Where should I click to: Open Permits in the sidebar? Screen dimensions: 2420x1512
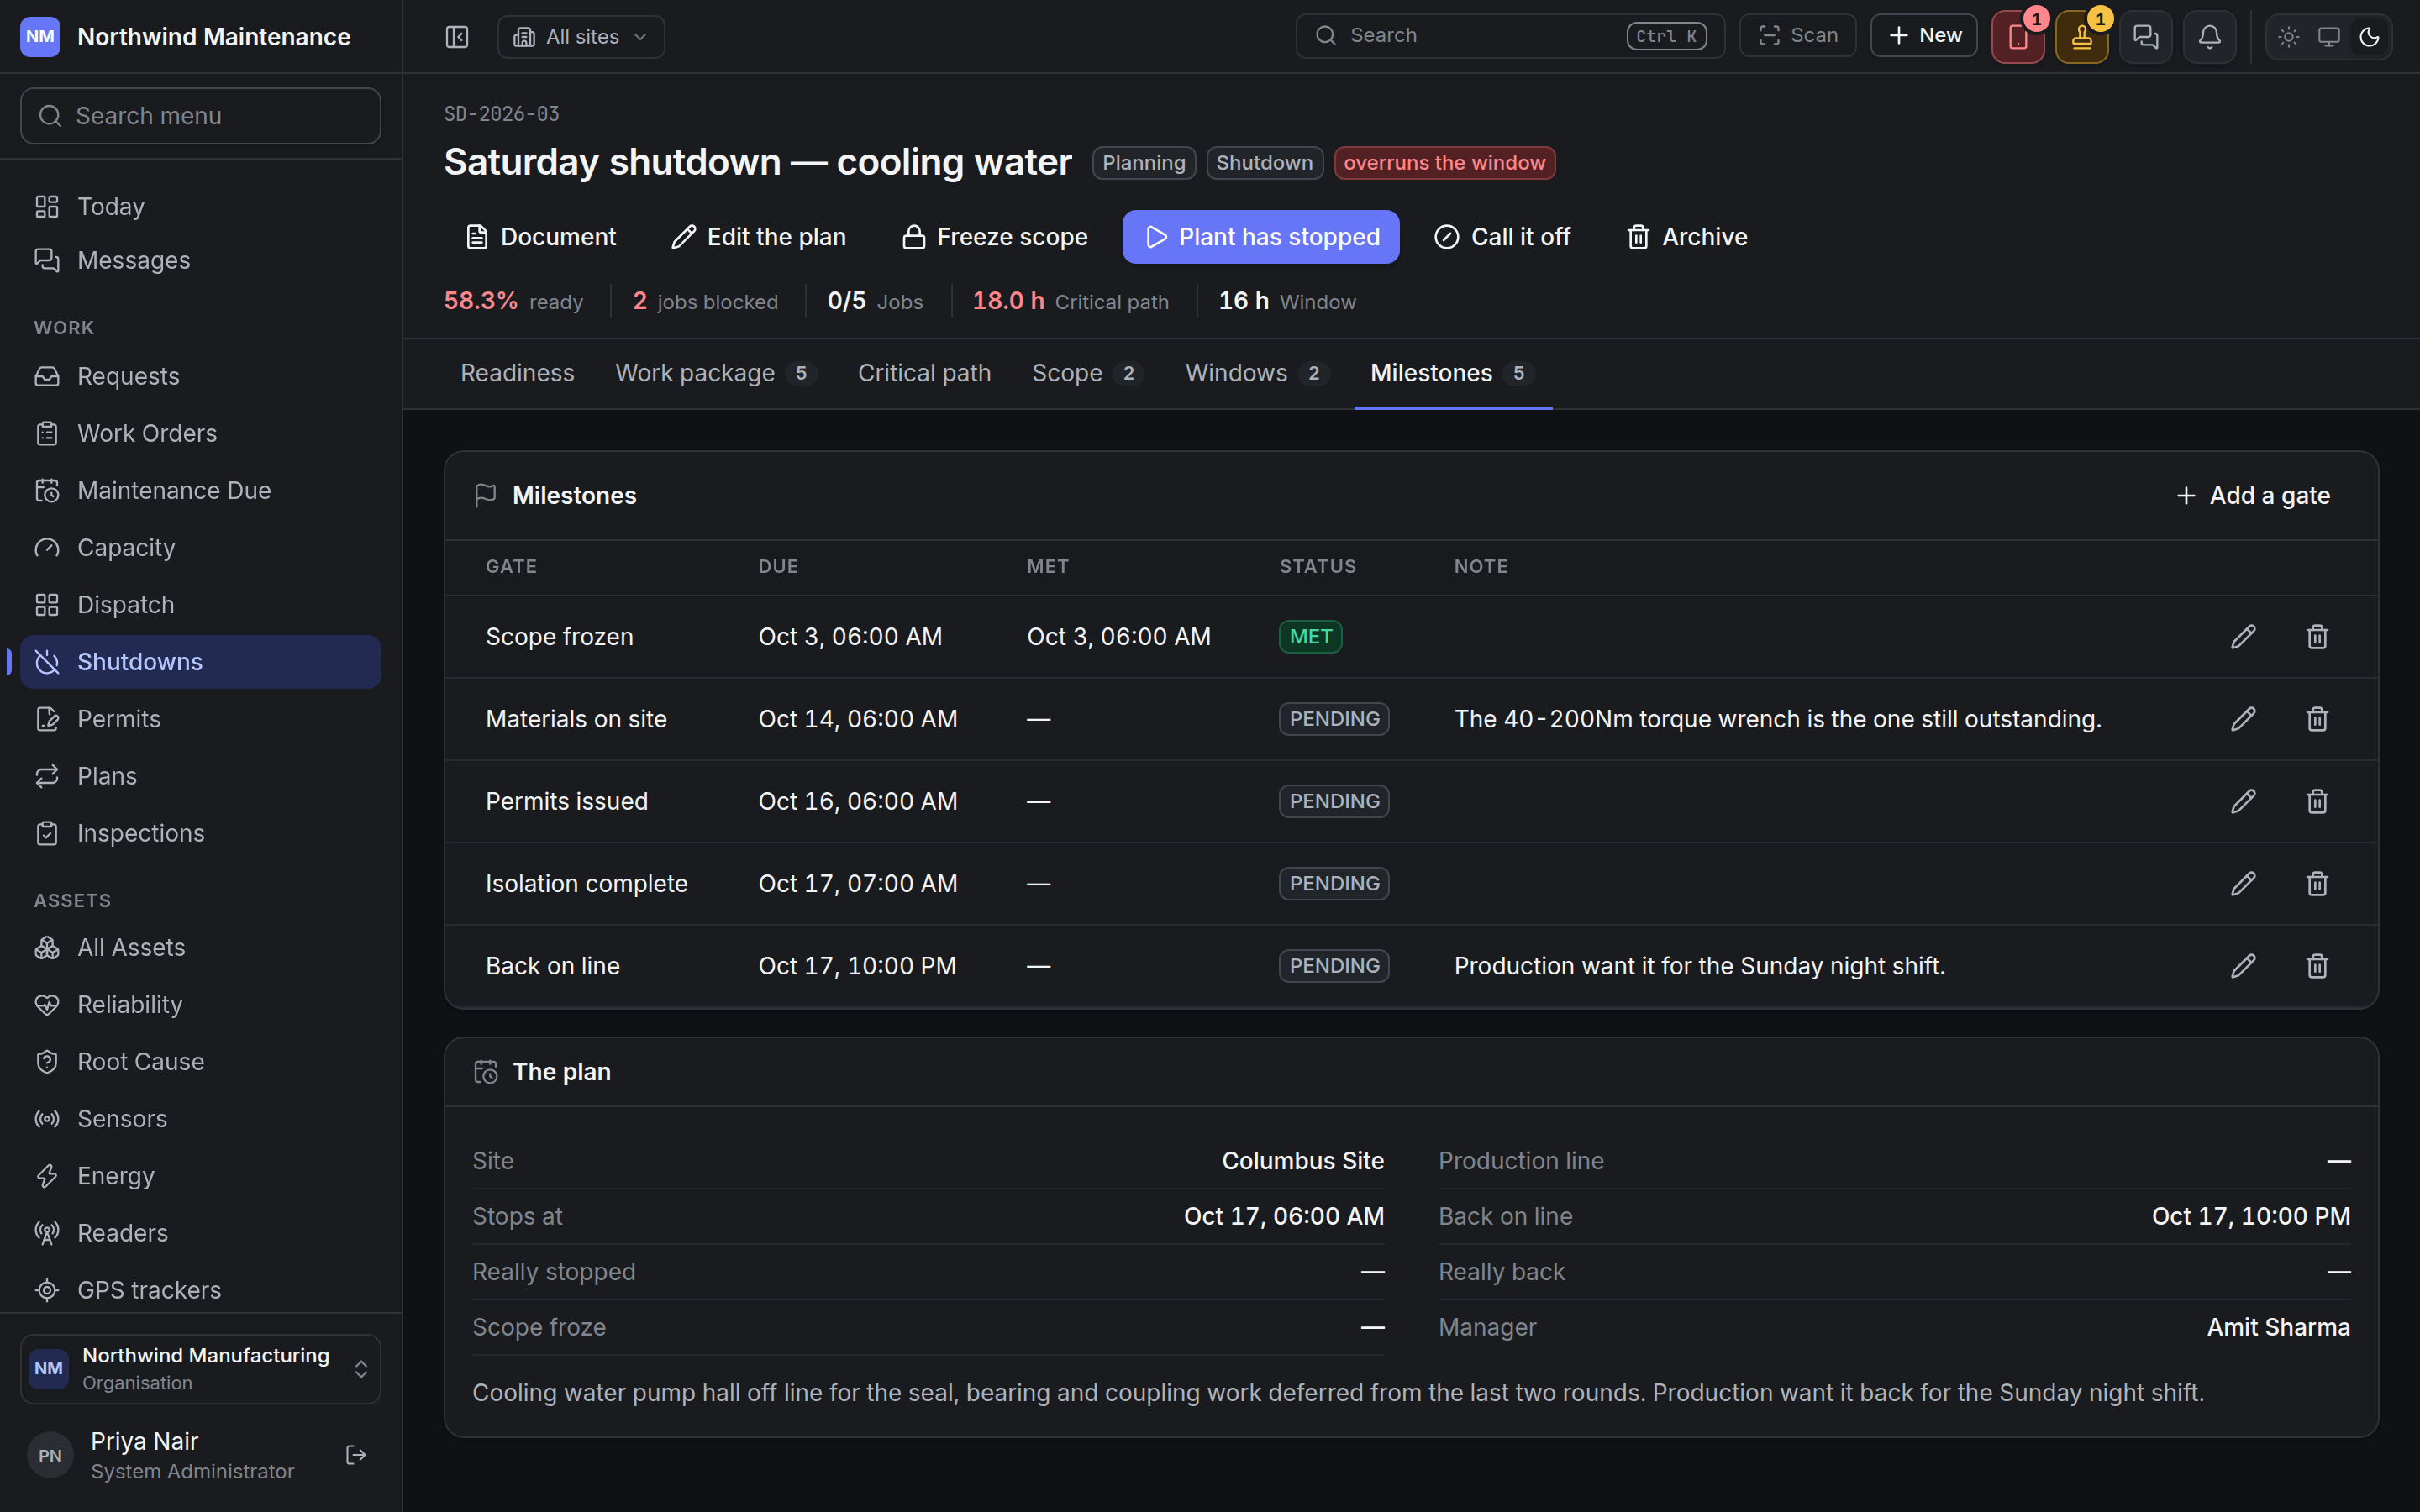click(201, 719)
